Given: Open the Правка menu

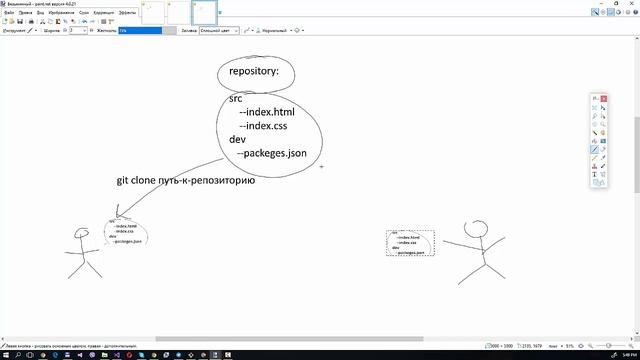Looking at the screenshot, I should [25, 13].
